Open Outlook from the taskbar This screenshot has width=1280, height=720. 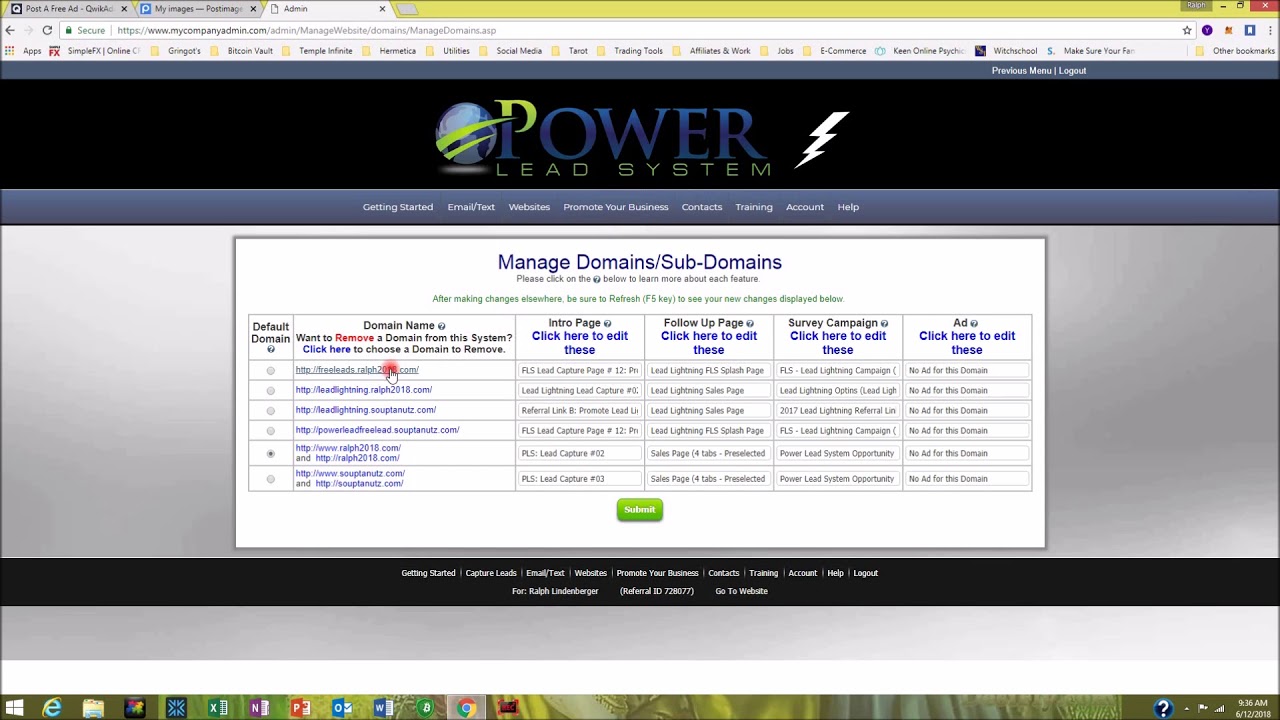tap(342, 708)
